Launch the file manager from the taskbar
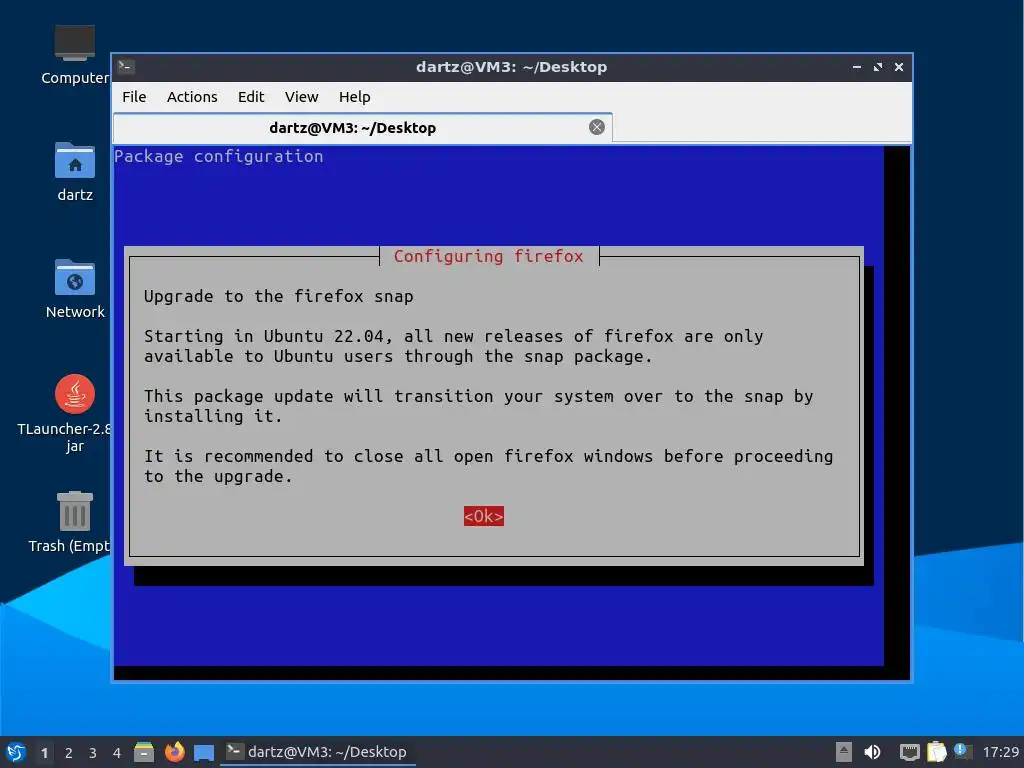1024x768 pixels. click(x=144, y=752)
